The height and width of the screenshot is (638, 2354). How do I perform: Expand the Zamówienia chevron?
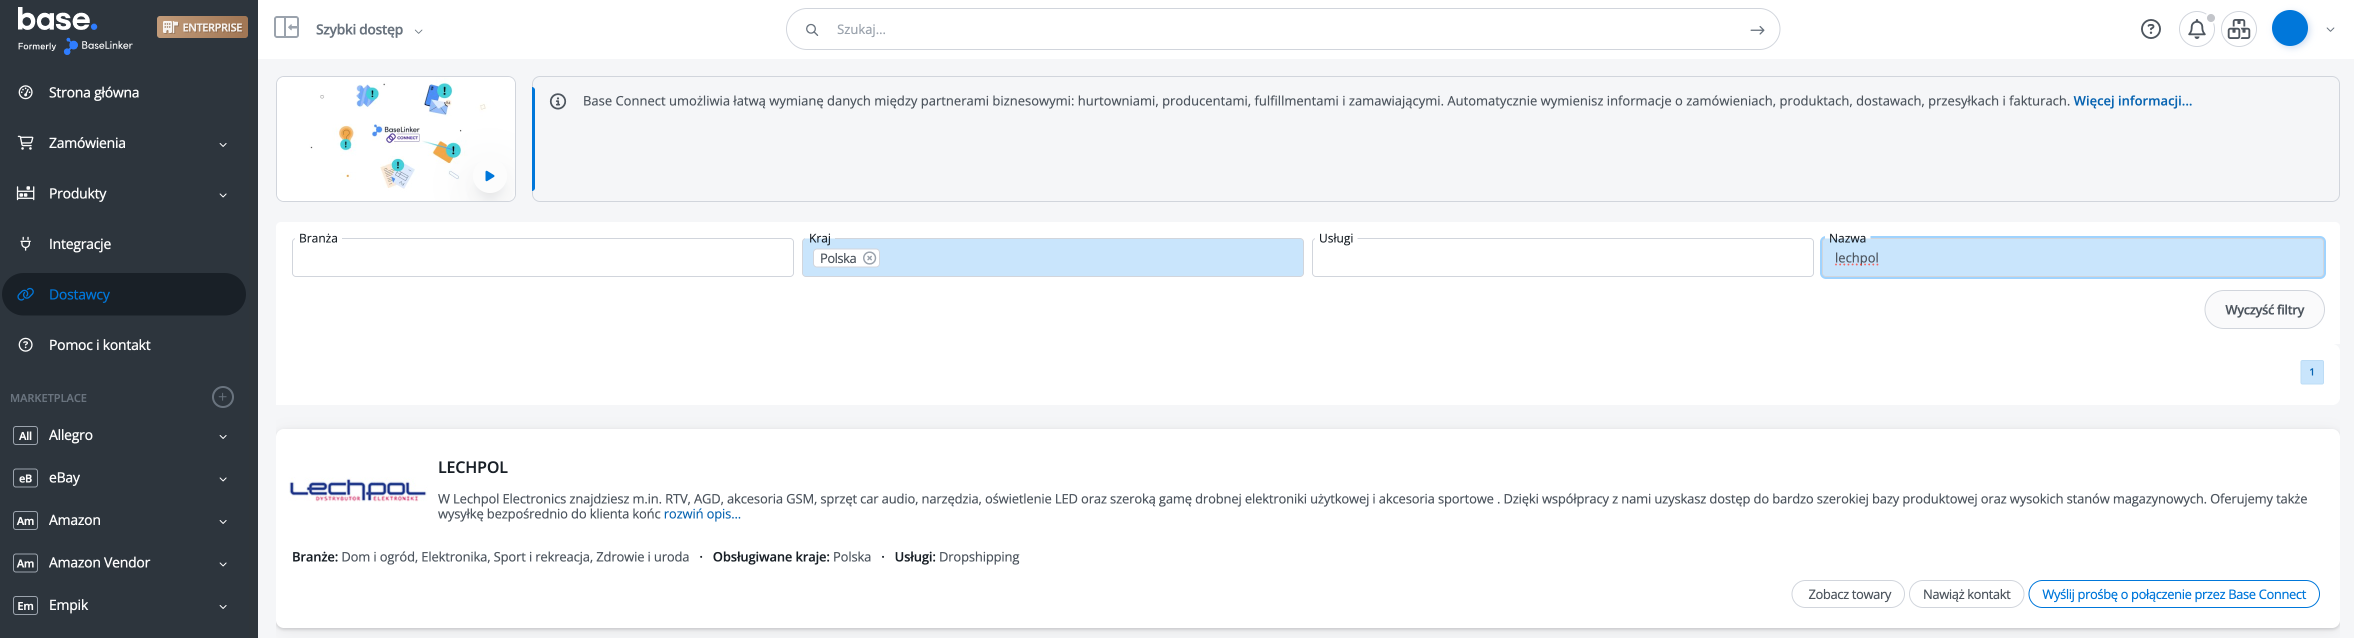point(223,145)
